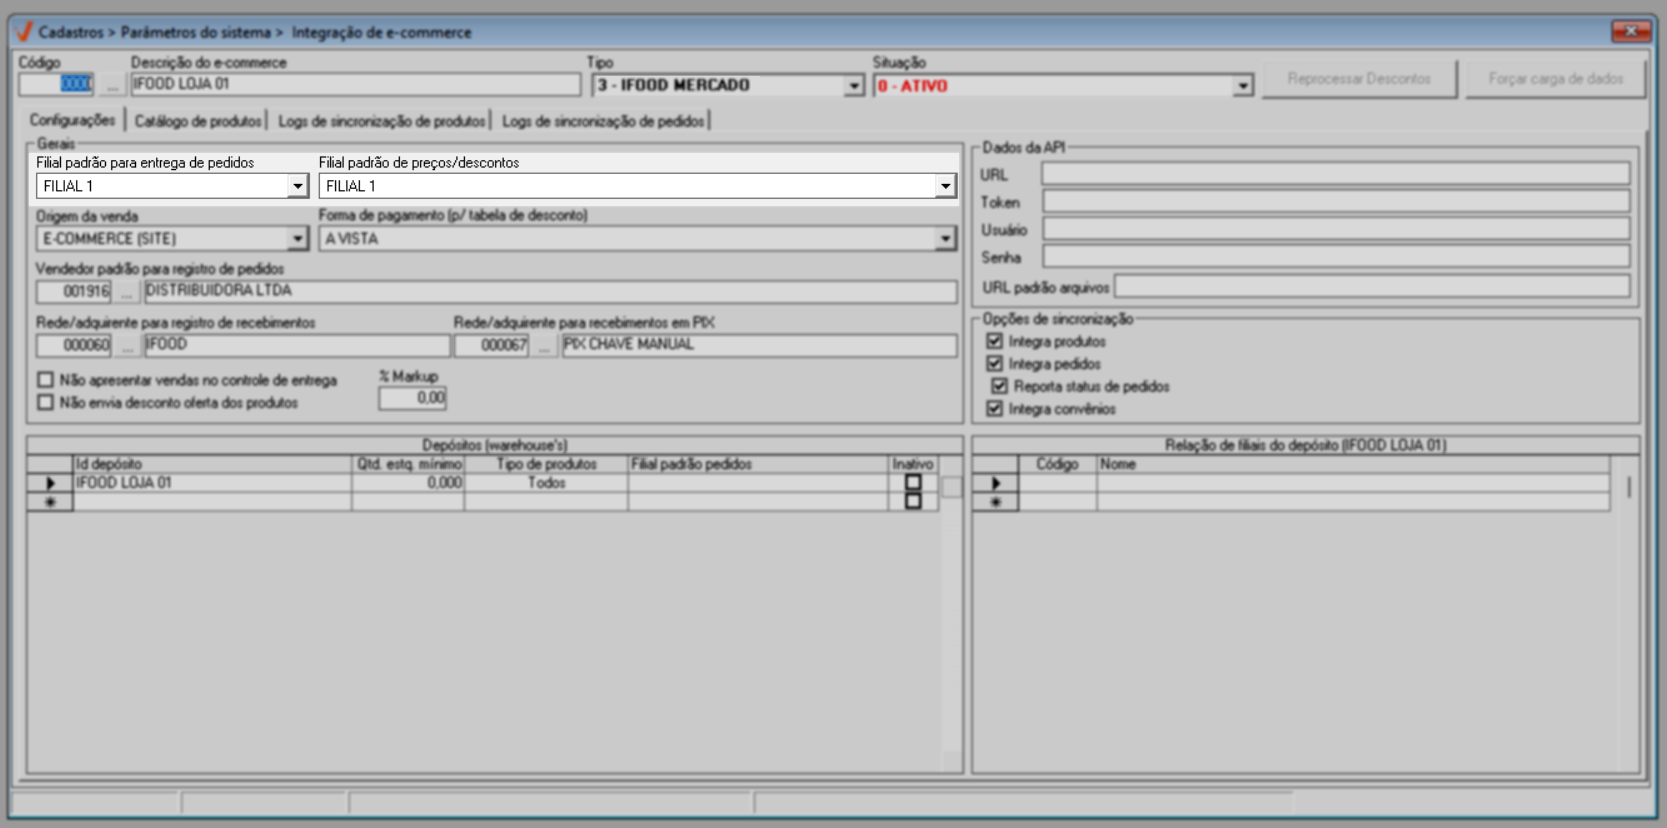Click new row asterisk in filiais grid

point(995,502)
